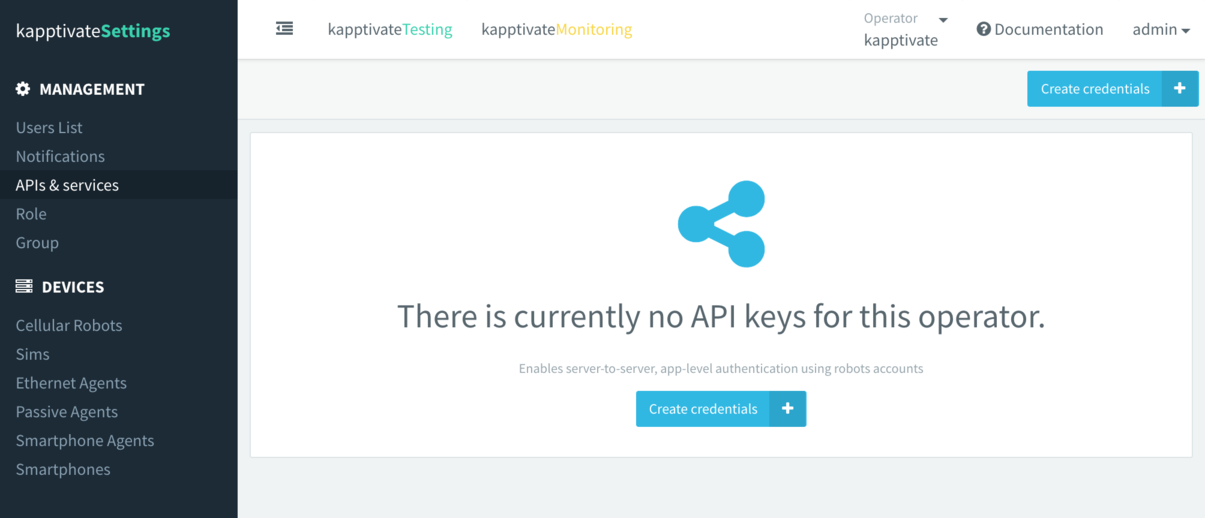The width and height of the screenshot is (1205, 518).
Task: Click the sidebar collapse hamburger icon
Action: pos(285,29)
